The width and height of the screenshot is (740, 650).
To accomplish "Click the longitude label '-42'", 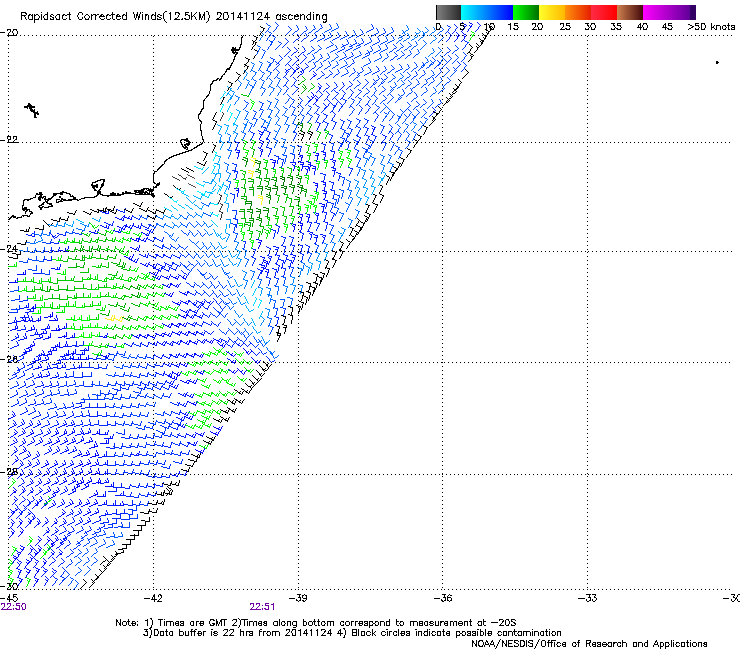I will tap(153, 598).
